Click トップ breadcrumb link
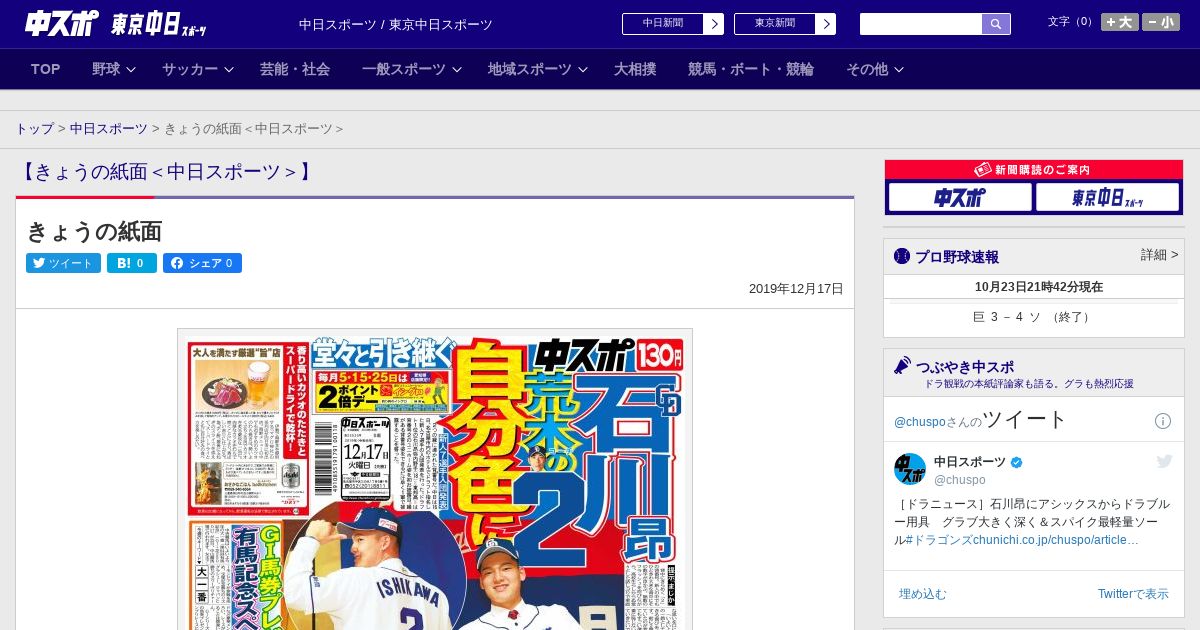Screen dimensions: 1200x630 tap(34, 129)
